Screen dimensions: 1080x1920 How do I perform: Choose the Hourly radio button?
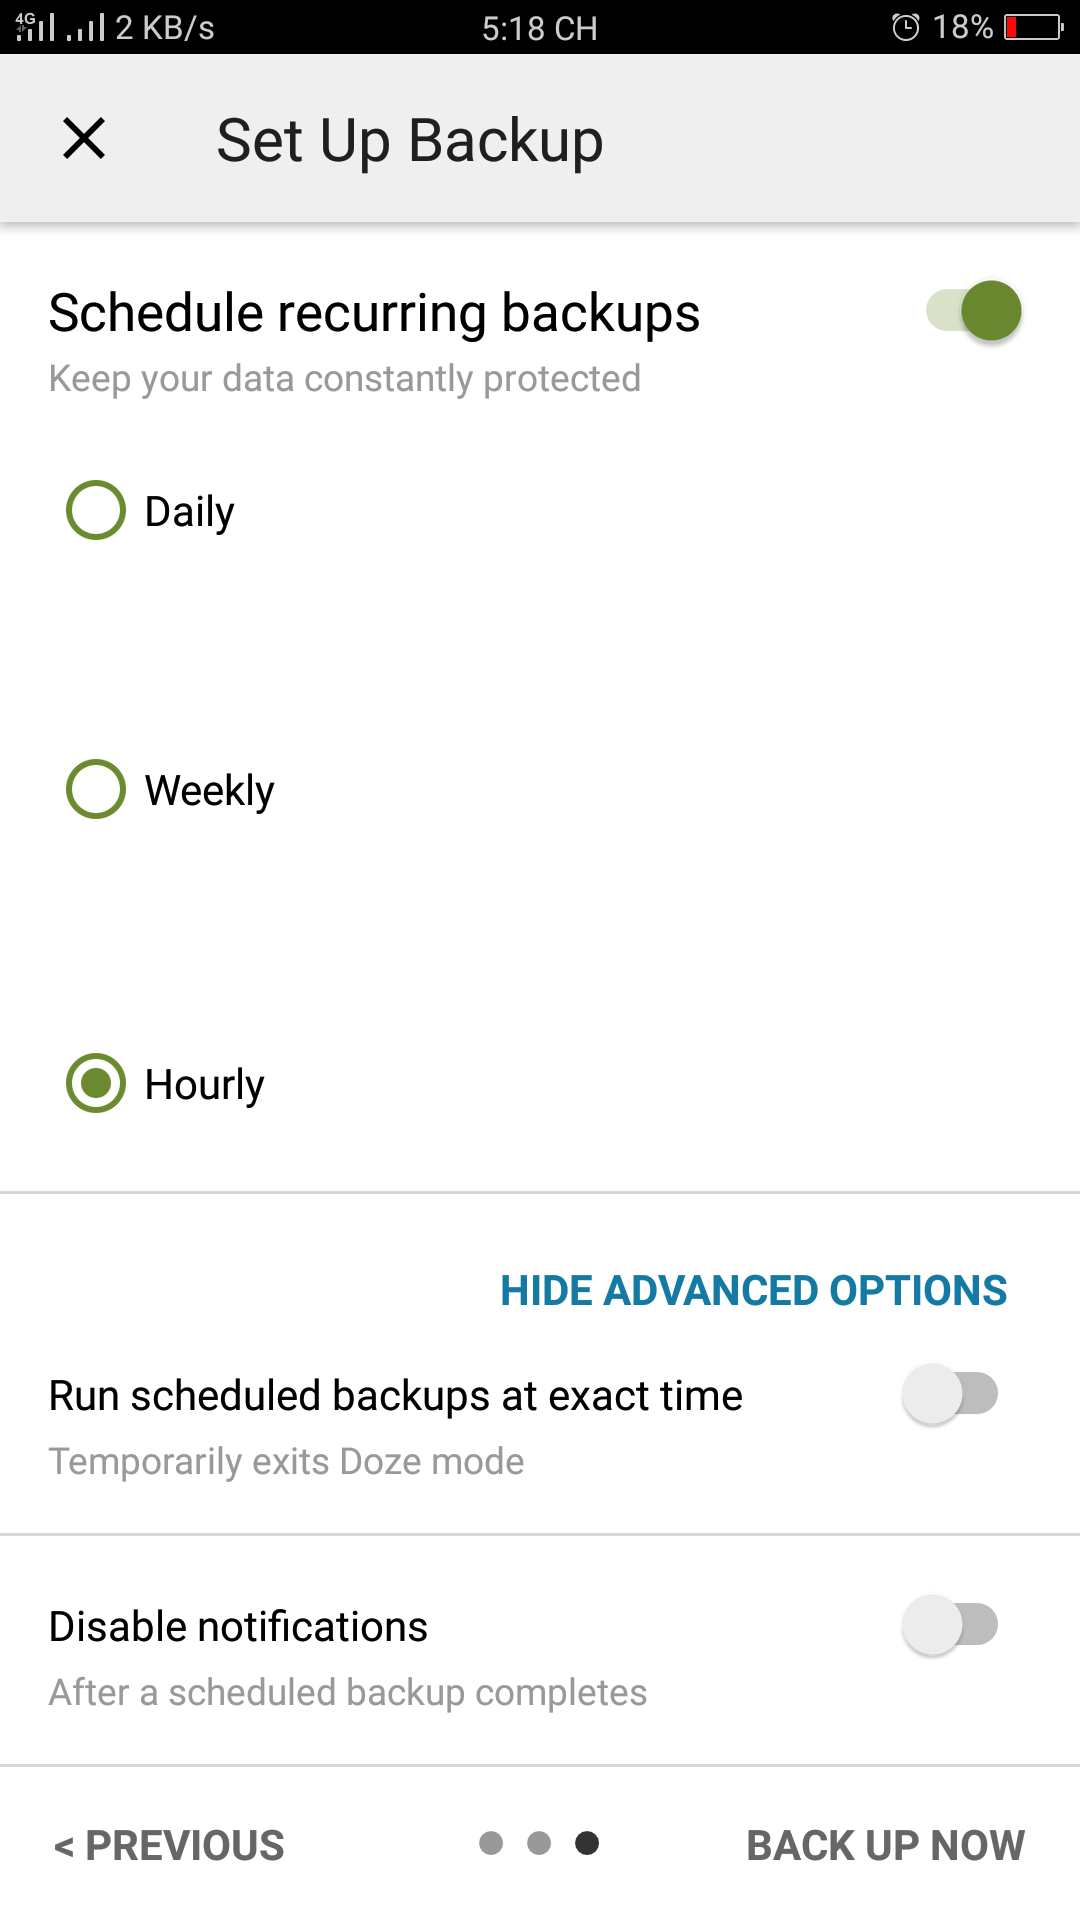click(96, 1083)
